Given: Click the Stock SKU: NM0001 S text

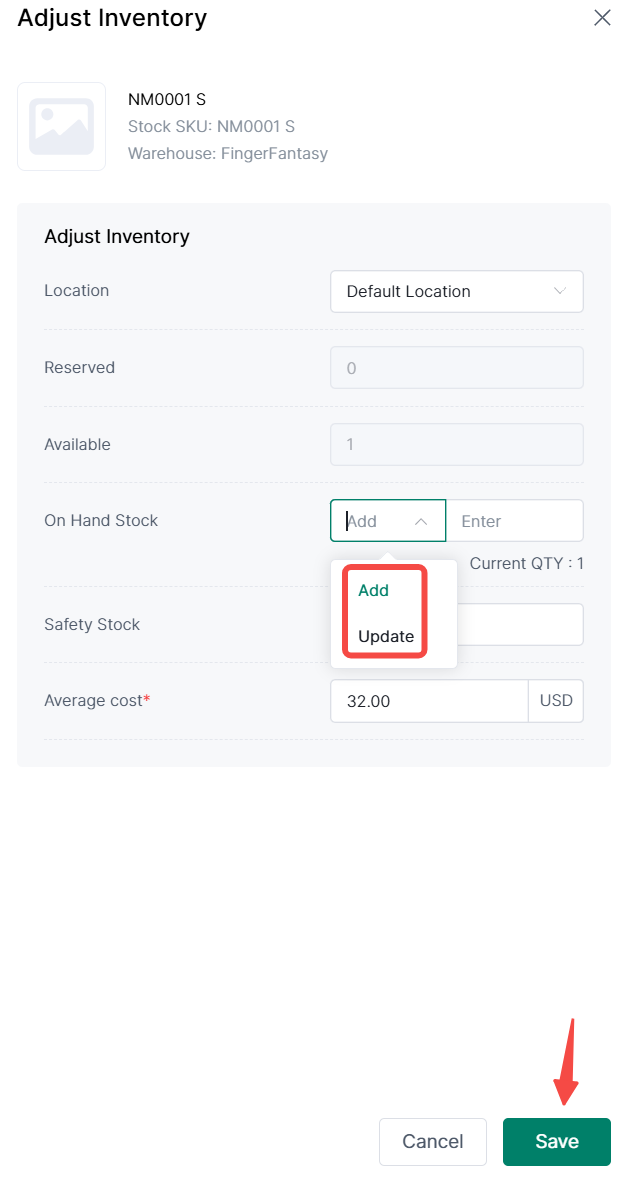Looking at the screenshot, I should pos(211,127).
